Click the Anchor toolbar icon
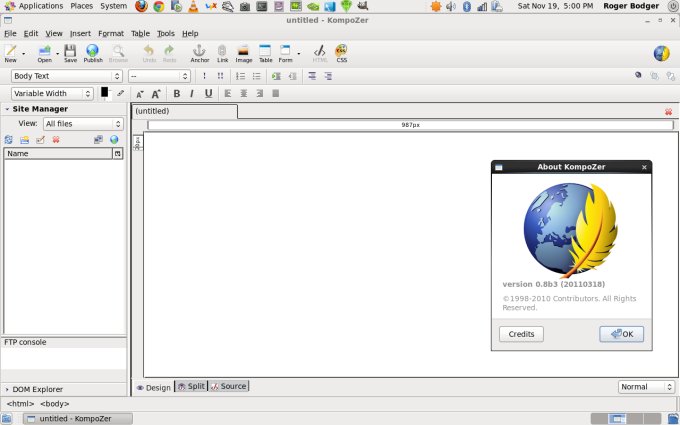The height and width of the screenshot is (425, 680). pyautogui.click(x=199, y=52)
